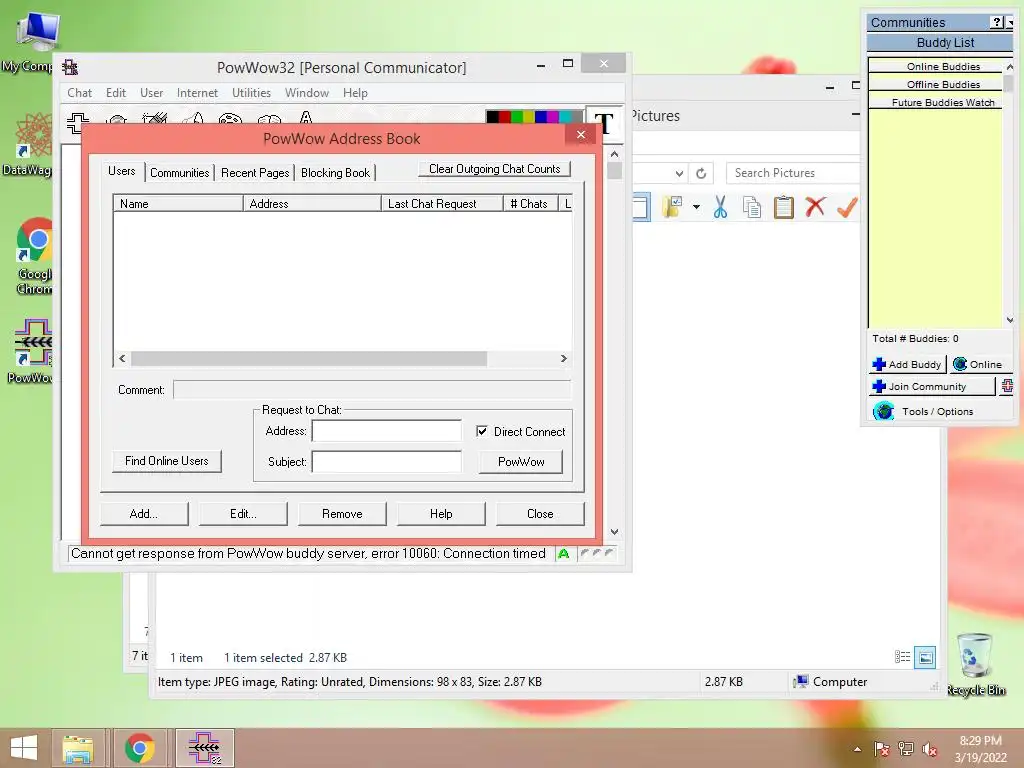Open the Utilities menu
1024x768 pixels.
pos(251,93)
